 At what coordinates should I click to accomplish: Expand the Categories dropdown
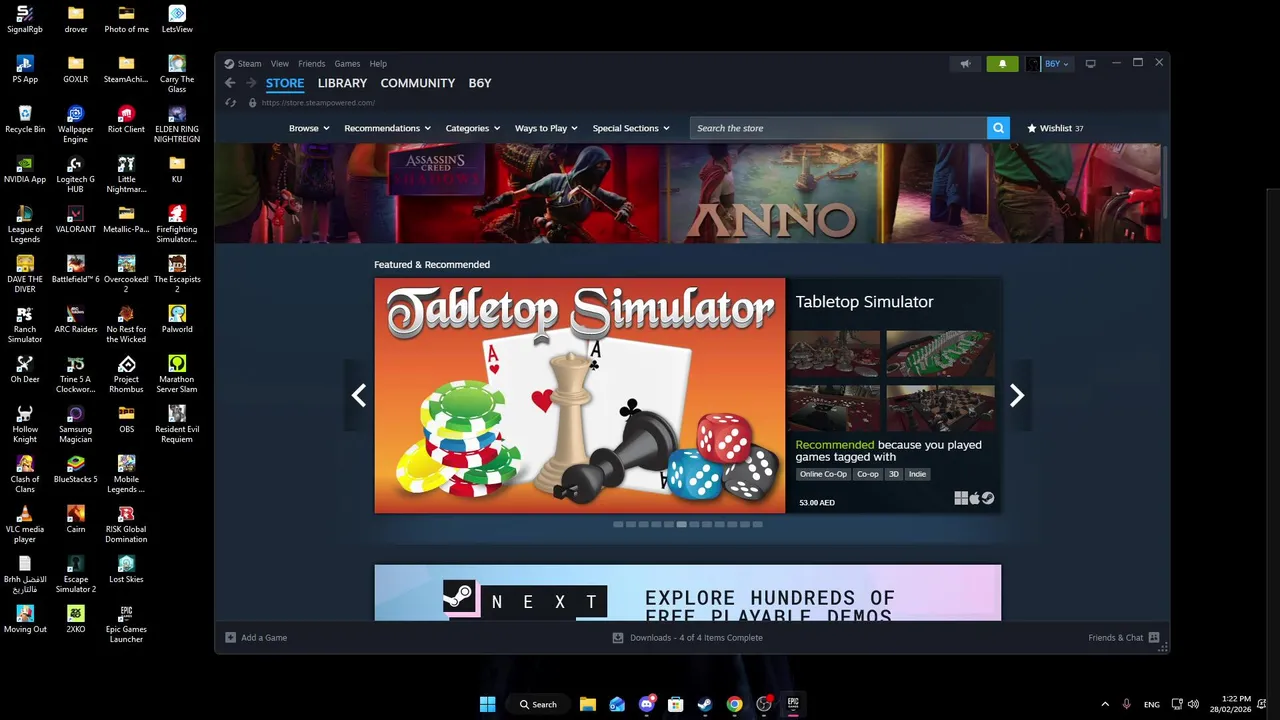pyautogui.click(x=472, y=128)
